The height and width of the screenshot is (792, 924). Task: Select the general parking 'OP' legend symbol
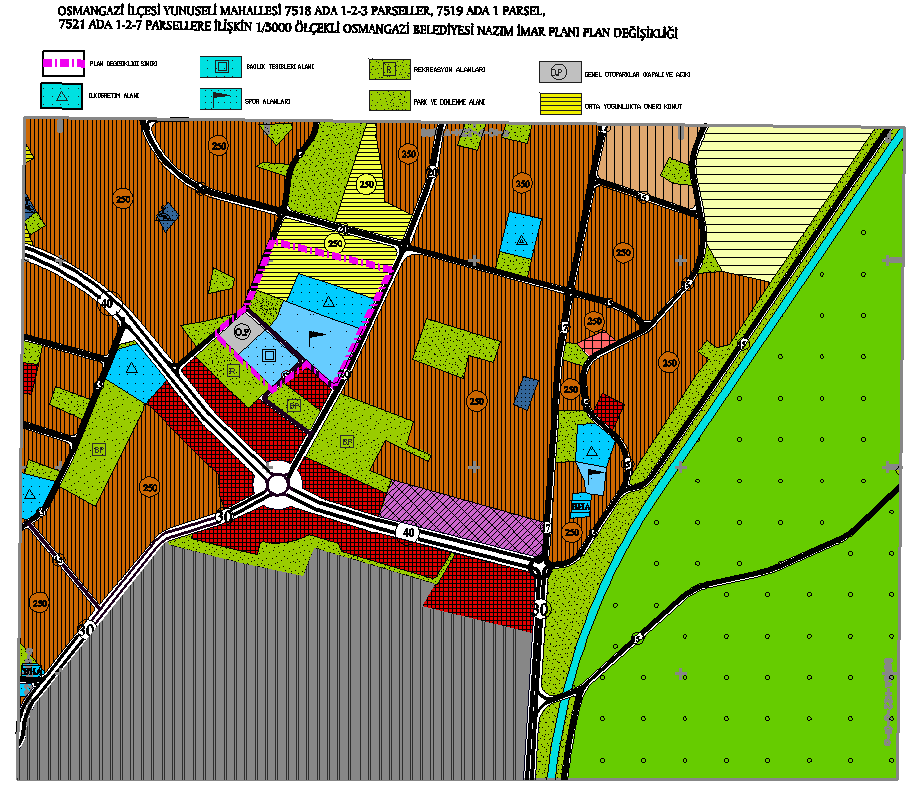[x=558, y=72]
